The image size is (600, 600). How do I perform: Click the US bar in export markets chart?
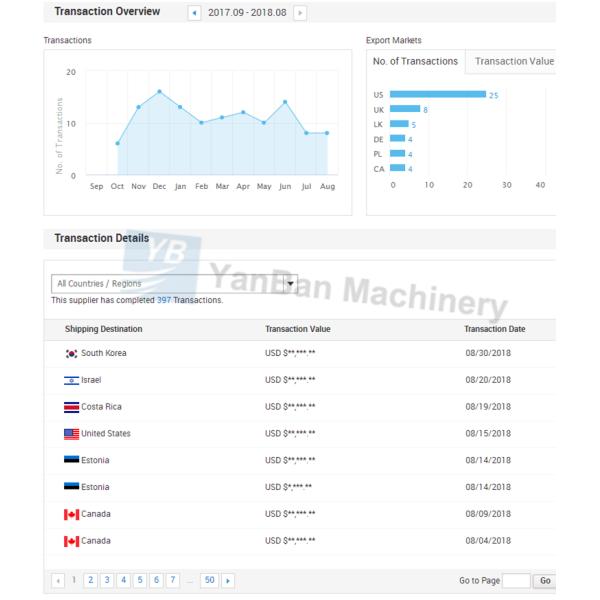tap(437, 95)
